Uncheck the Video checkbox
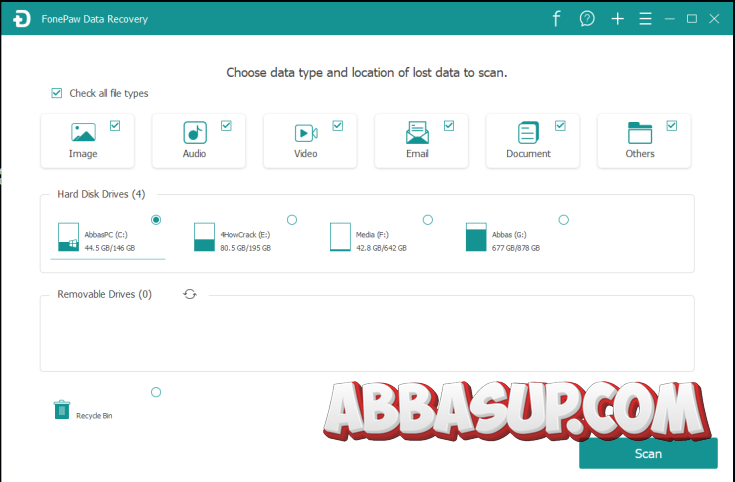This screenshot has height=482, width=735. pyautogui.click(x=338, y=126)
